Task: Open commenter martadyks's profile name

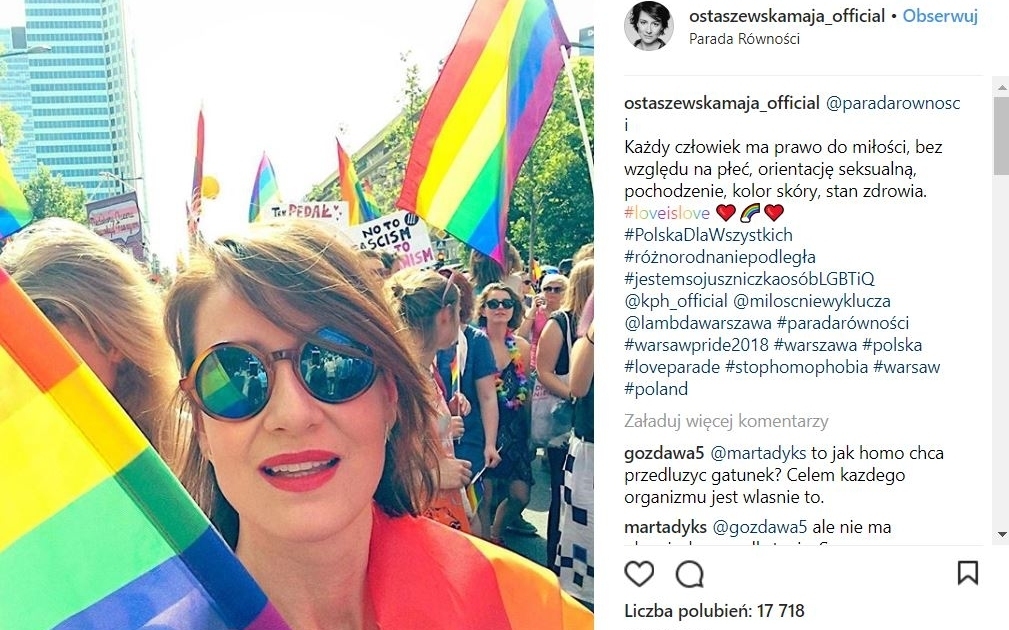Action: 665,528
